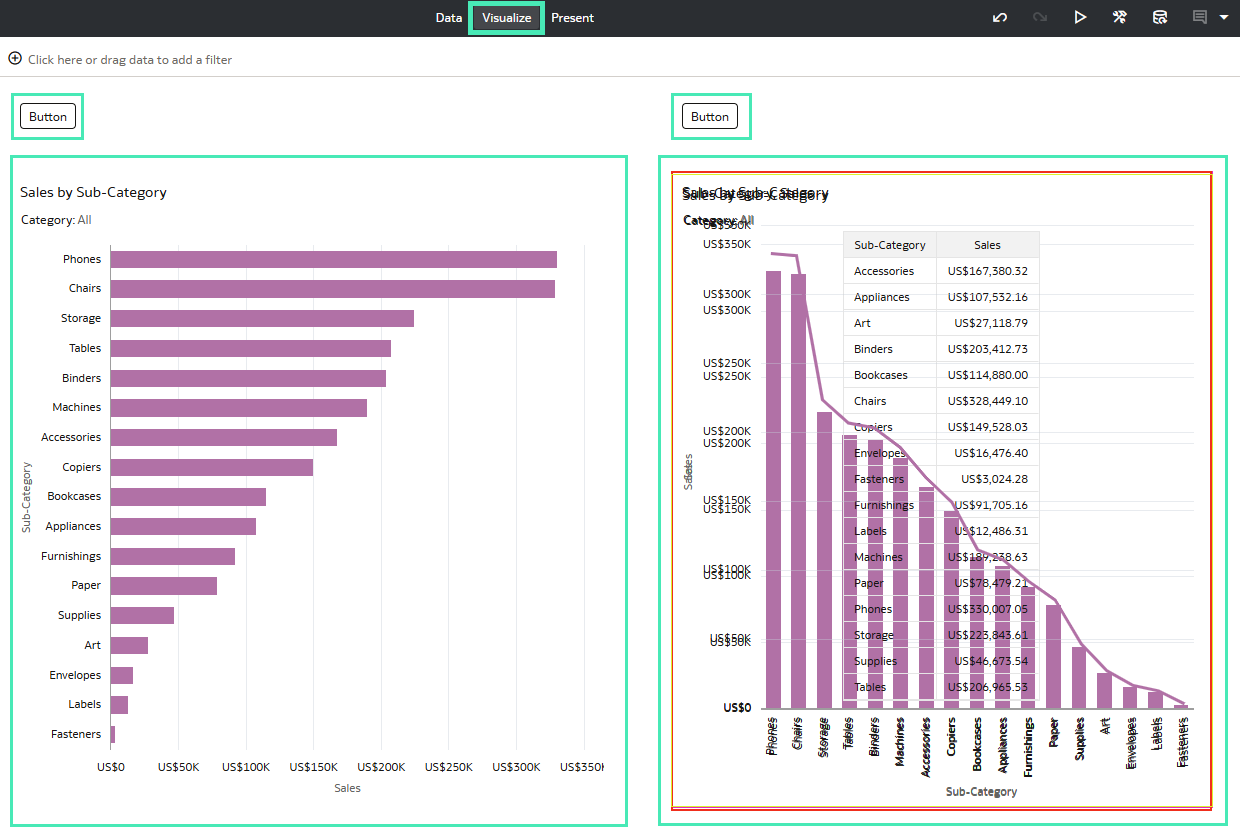Click the Button above the combo chart
This screenshot has height=837, width=1240.
tap(710, 116)
